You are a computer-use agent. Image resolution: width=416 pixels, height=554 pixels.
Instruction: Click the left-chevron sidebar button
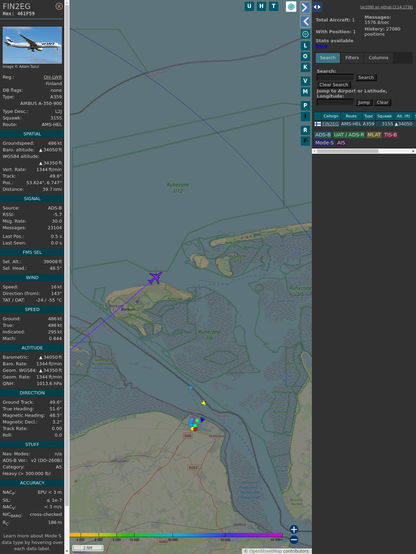(305, 22)
